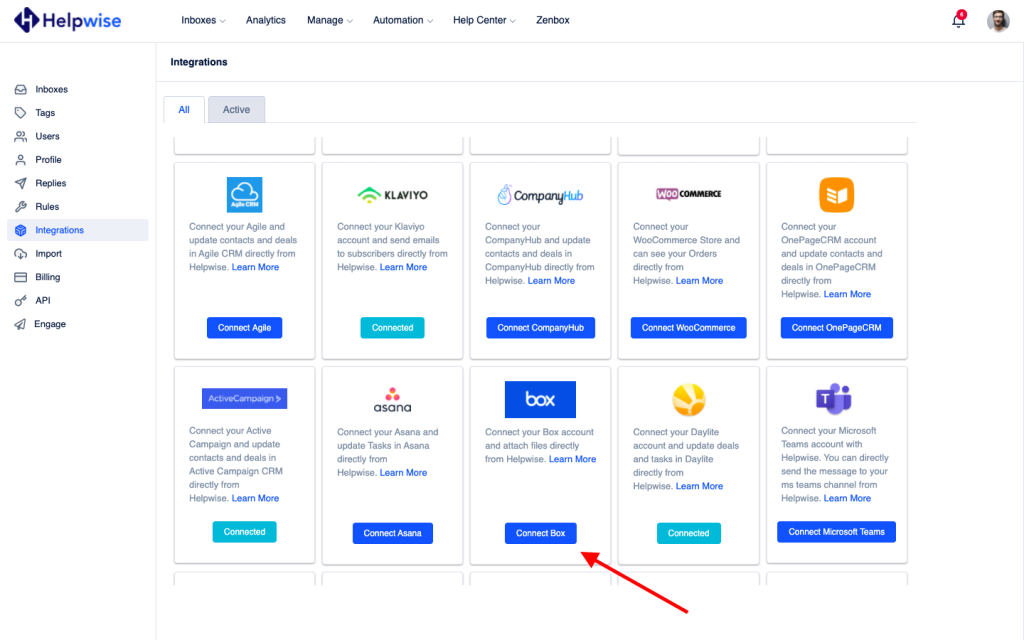The height and width of the screenshot is (640, 1024).
Task: Click the Helpwise logo
Action: pos(67,20)
